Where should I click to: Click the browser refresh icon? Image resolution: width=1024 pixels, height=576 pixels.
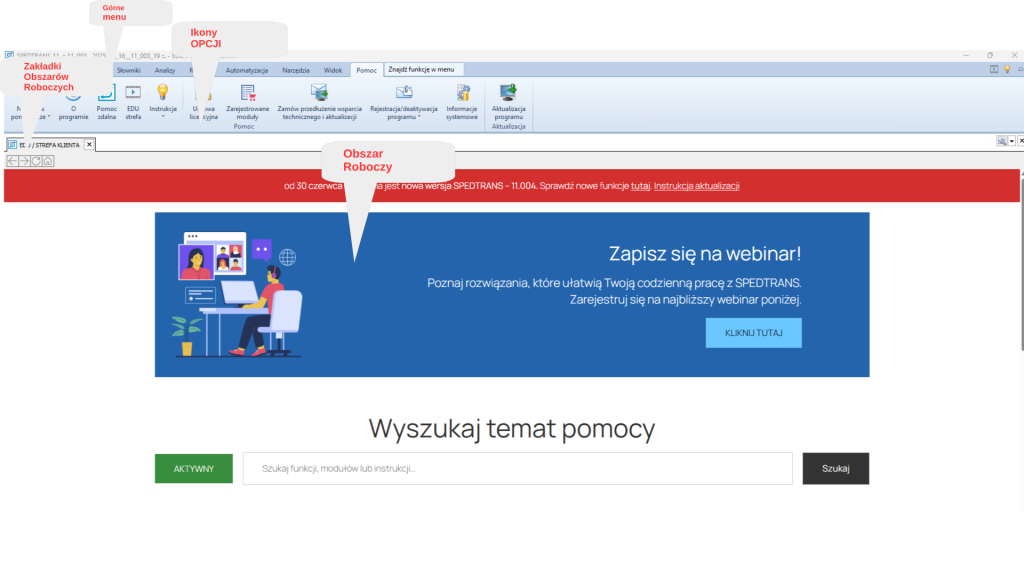click(36, 161)
